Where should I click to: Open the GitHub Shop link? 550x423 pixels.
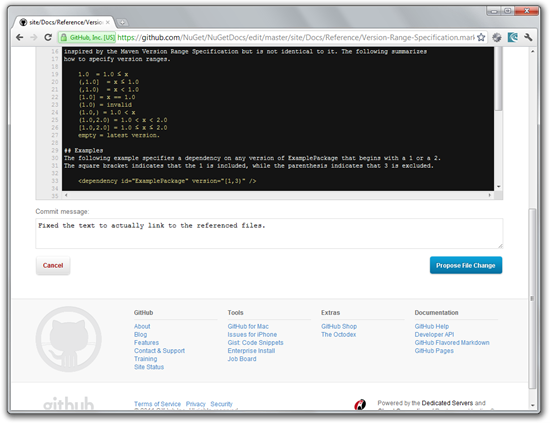tap(339, 326)
